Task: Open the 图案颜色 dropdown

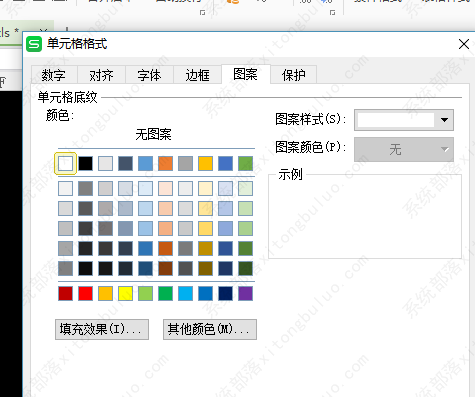Action: tap(404, 149)
